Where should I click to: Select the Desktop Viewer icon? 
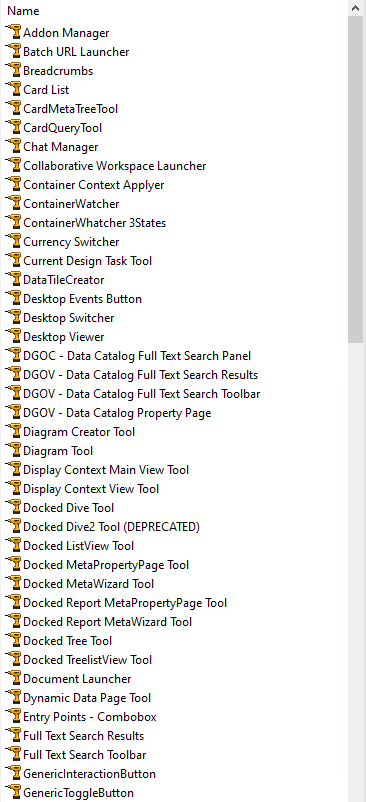point(13,337)
